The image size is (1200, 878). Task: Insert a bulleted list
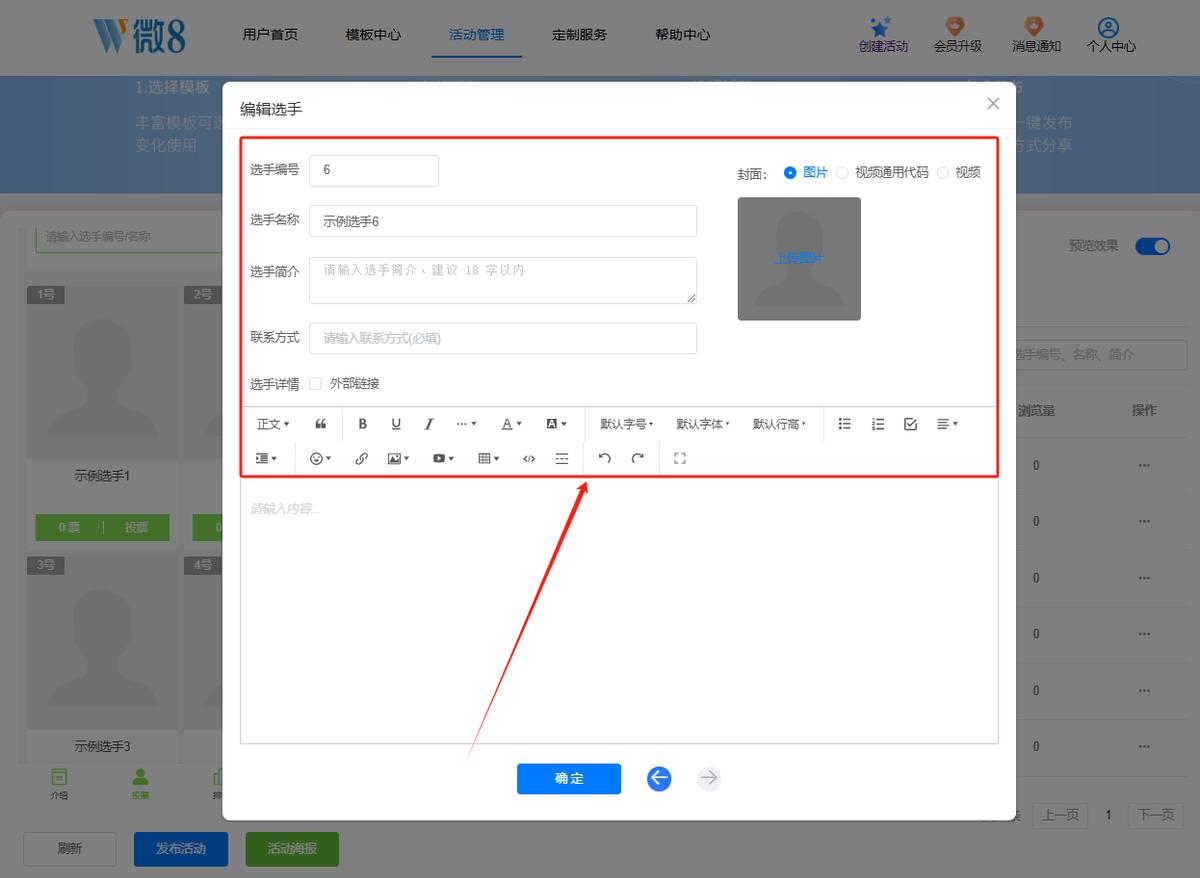point(845,424)
